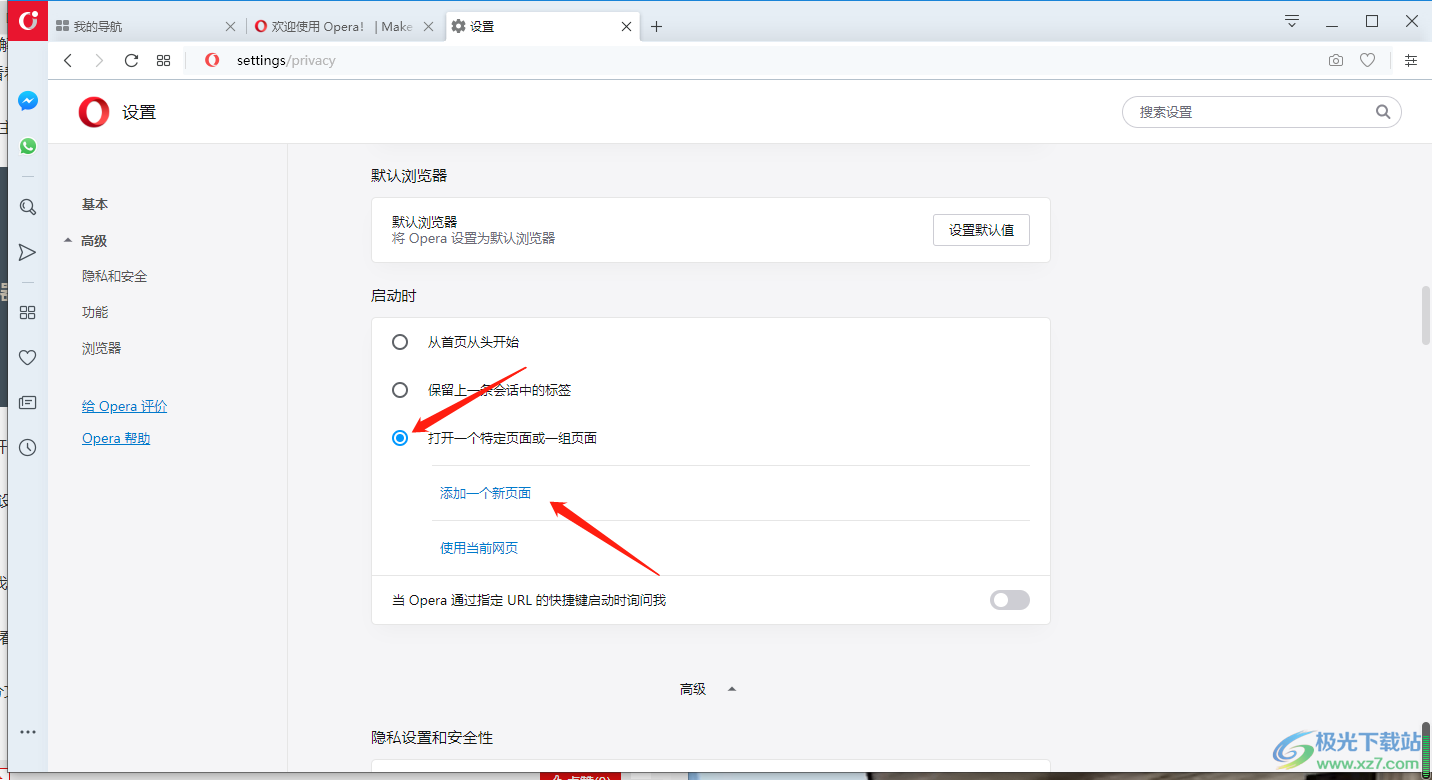Select 从首页从头开始 radio option
Viewport: 1432px width, 780px height.
tap(400, 342)
